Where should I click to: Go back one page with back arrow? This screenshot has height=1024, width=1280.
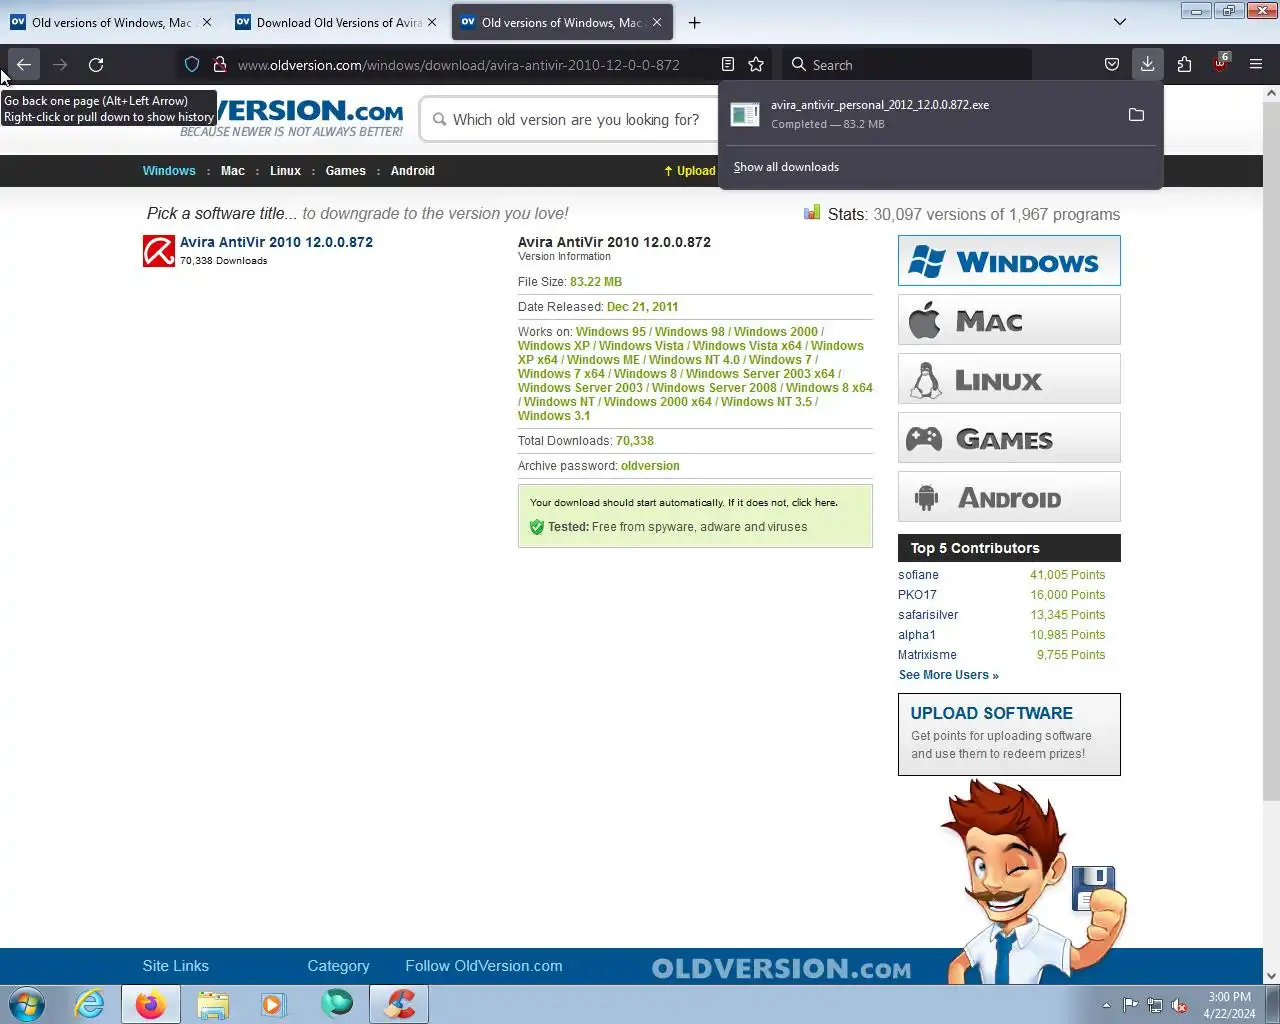(x=24, y=65)
